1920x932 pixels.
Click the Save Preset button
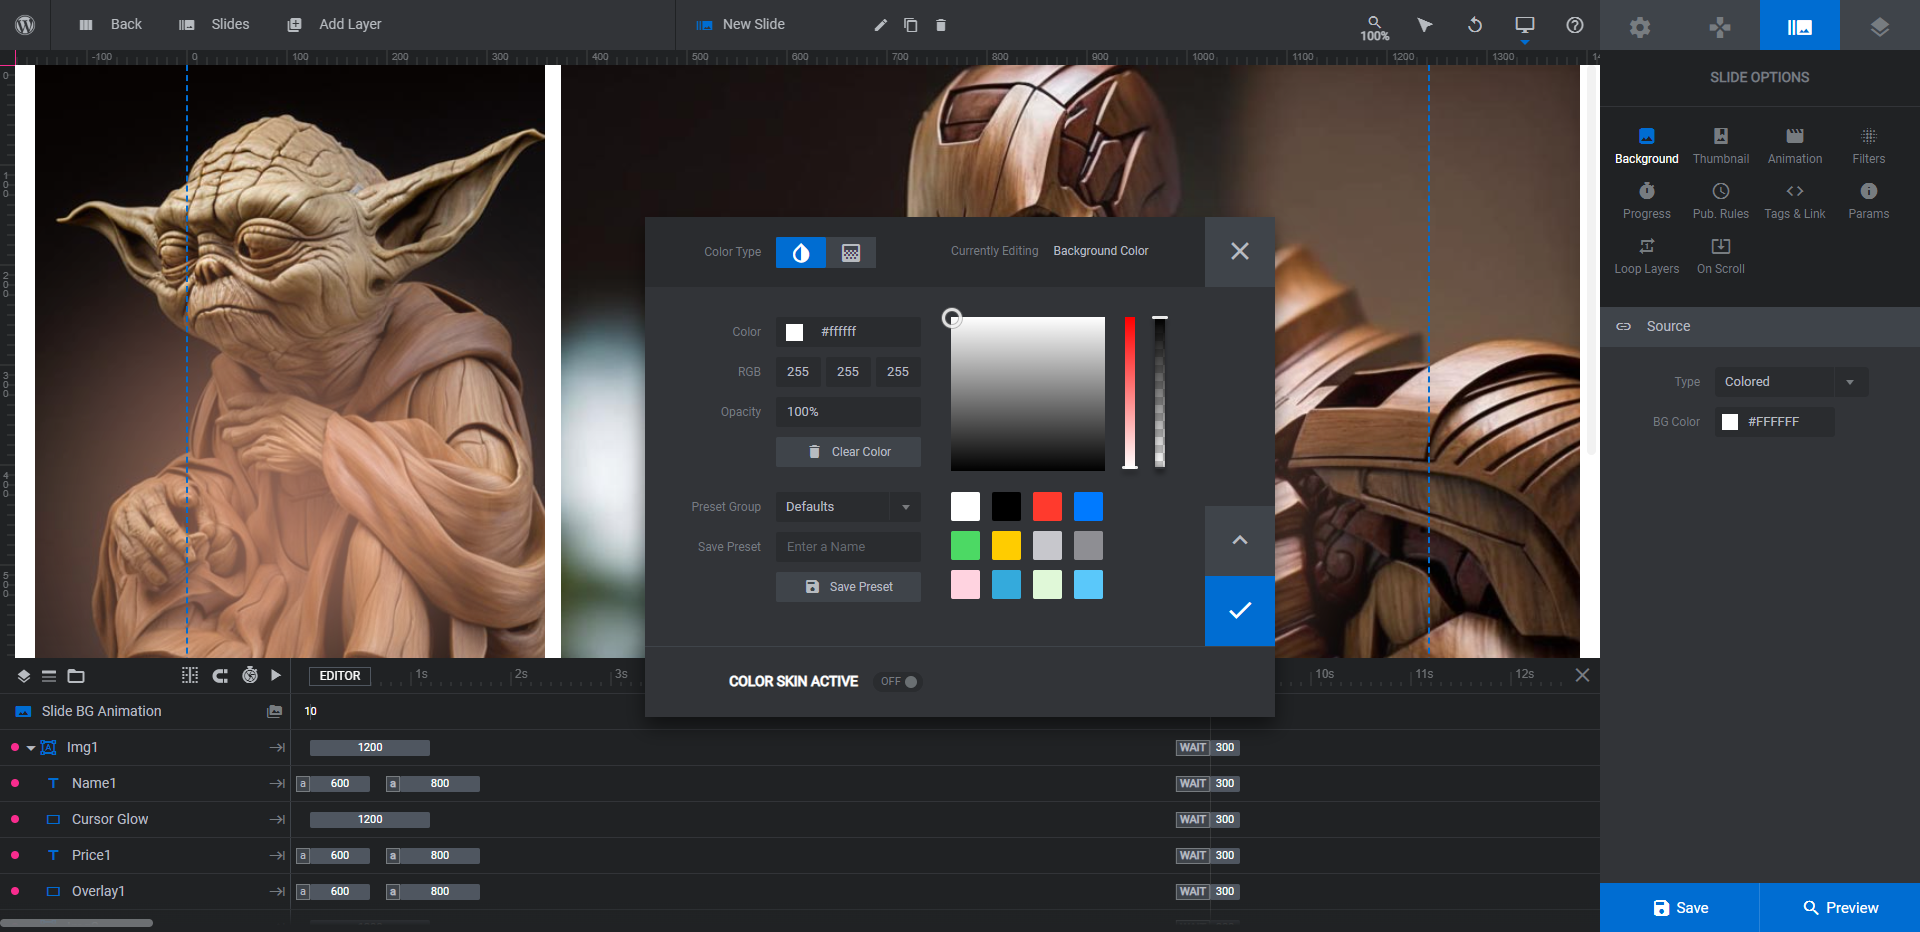[848, 587]
